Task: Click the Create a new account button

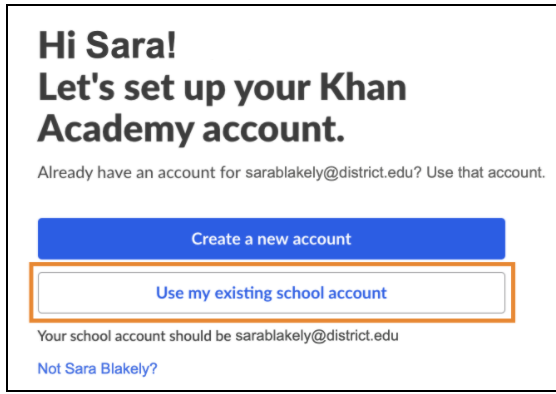Action: [271, 239]
